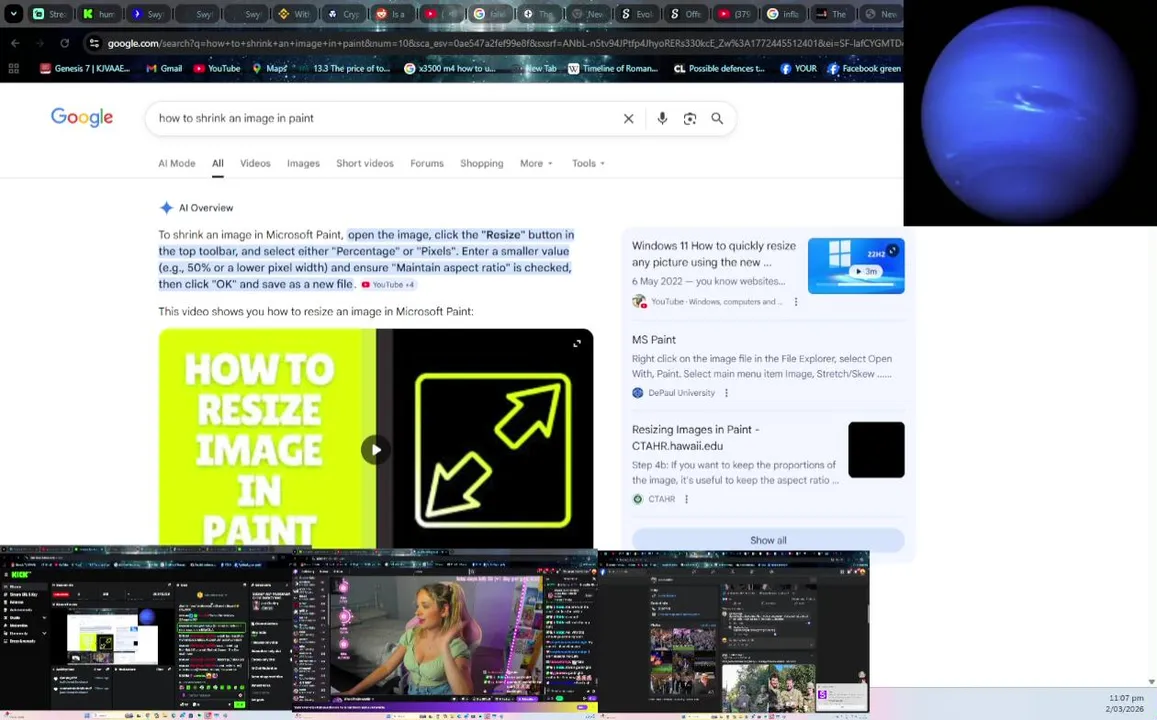Open the 'Facebook green' bookmark
Viewport: 1157px width, 720px height.
click(x=864, y=69)
